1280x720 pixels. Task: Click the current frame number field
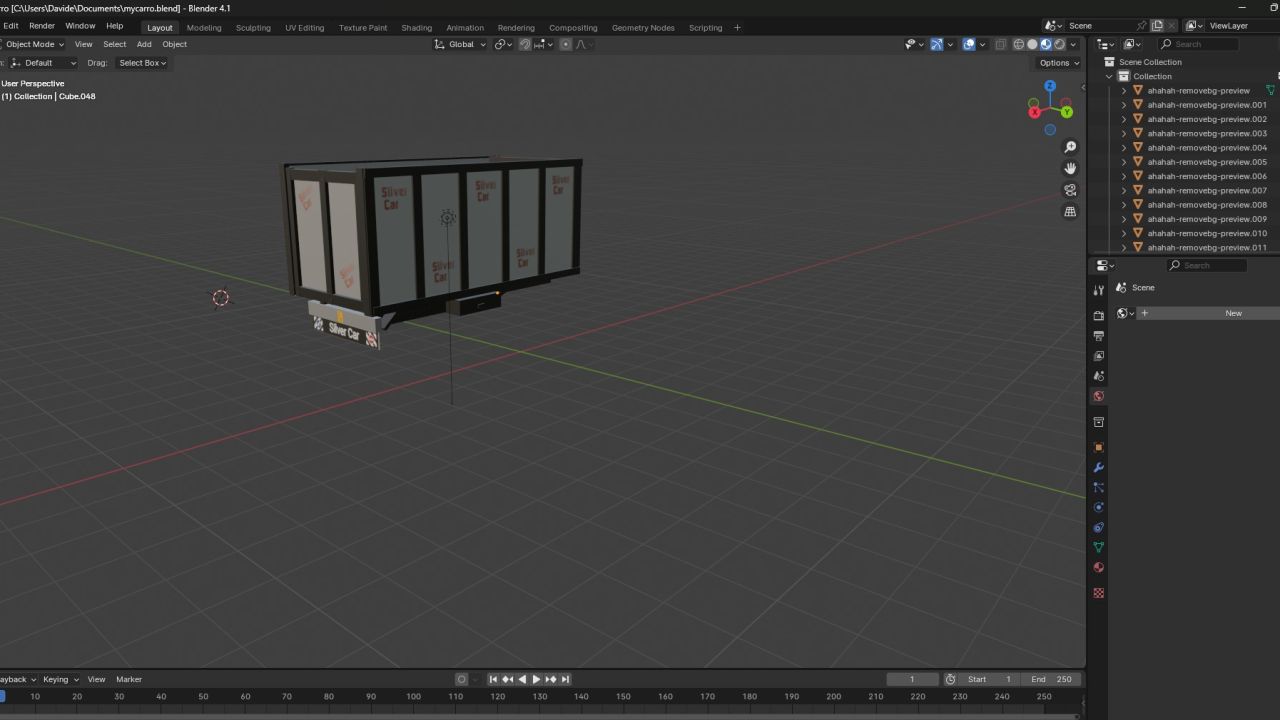pyautogui.click(x=912, y=679)
